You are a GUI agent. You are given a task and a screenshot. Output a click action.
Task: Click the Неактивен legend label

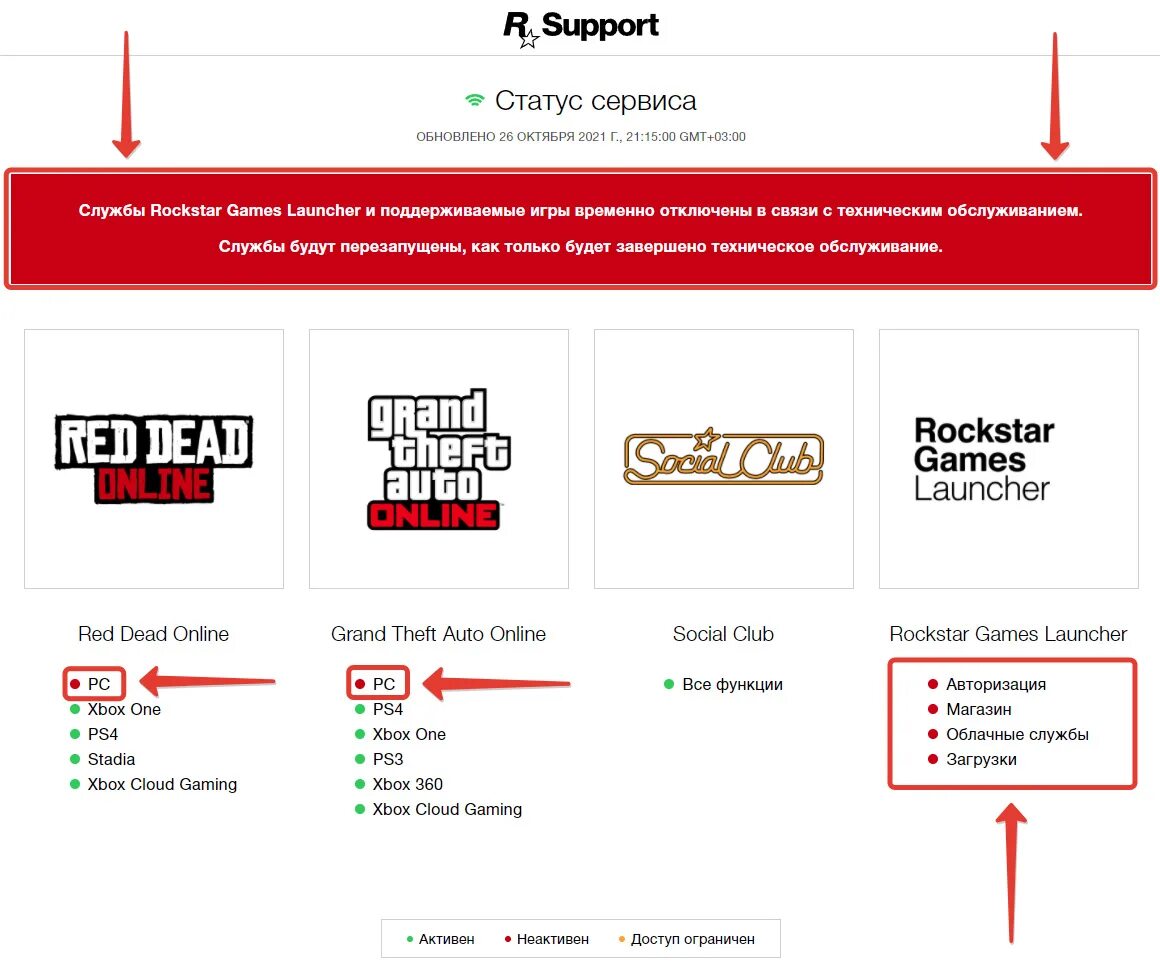(x=553, y=939)
